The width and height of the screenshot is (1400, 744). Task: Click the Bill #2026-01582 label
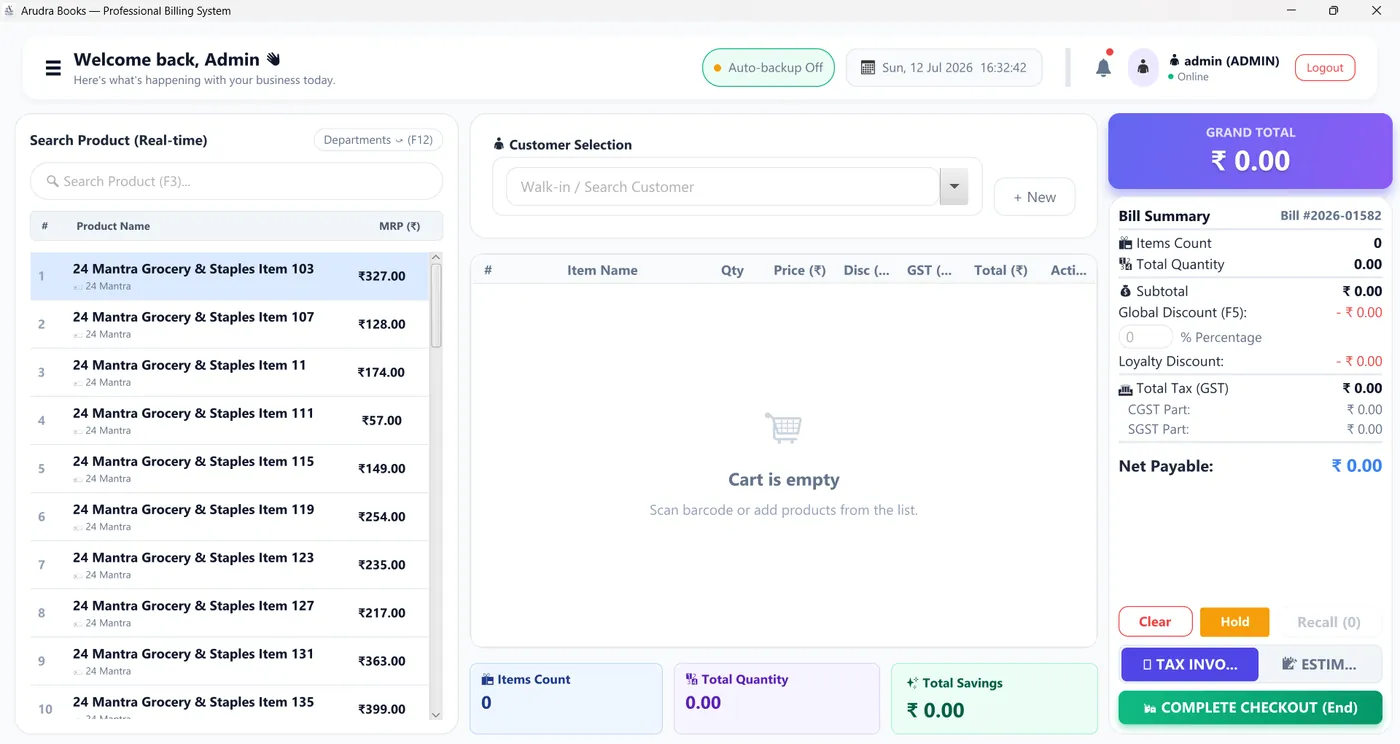point(1331,215)
